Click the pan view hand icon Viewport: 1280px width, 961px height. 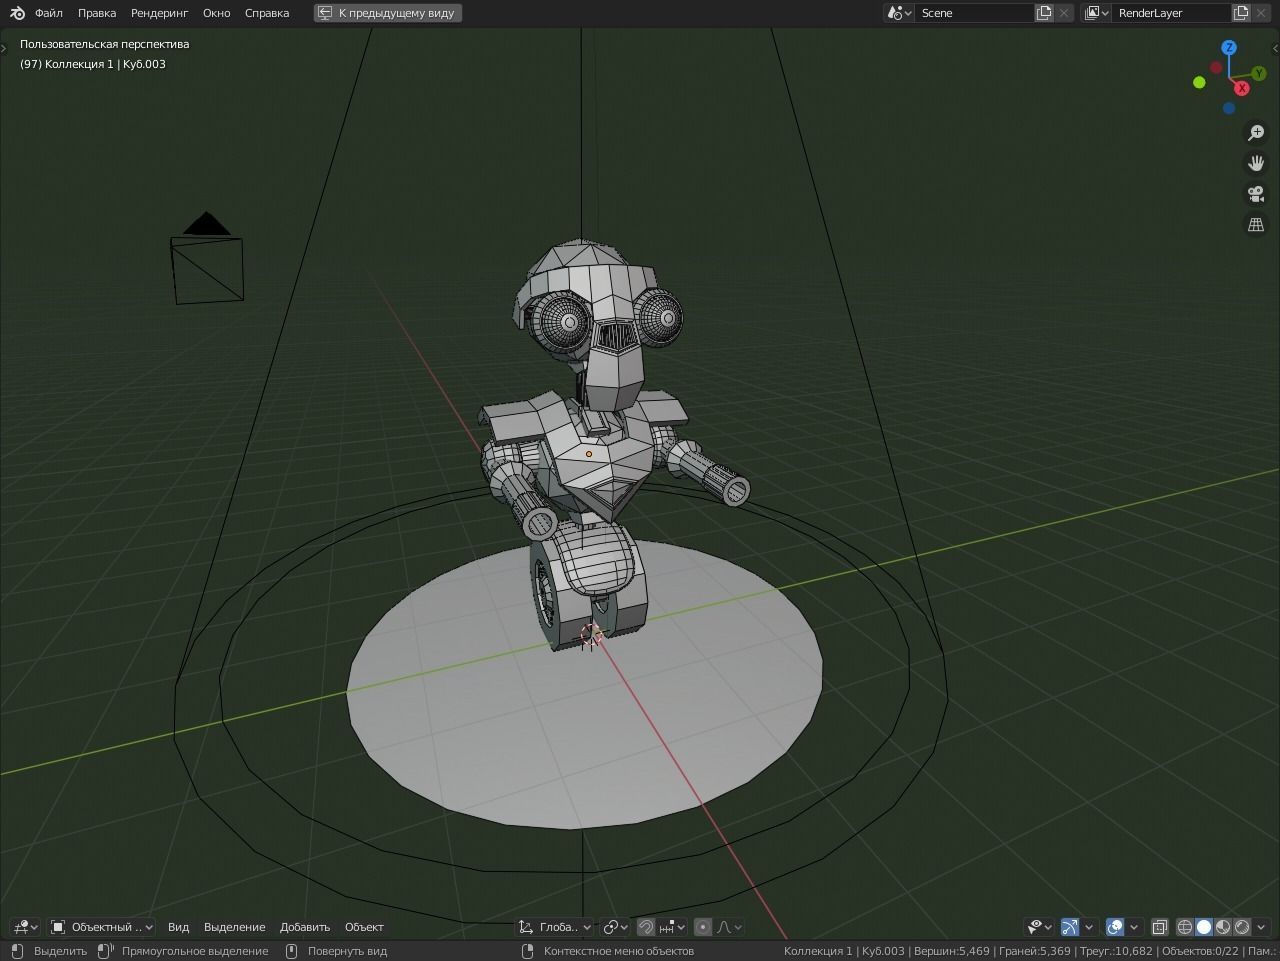pos(1256,163)
